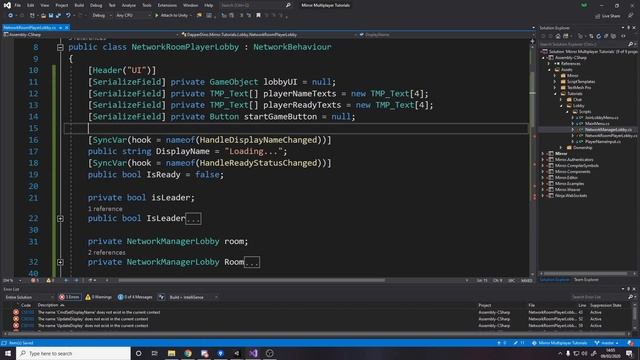Image resolution: width=640 pixels, height=360 pixels.
Task: Open Unity icon on Windows taskbar
Action: (x=237, y=353)
